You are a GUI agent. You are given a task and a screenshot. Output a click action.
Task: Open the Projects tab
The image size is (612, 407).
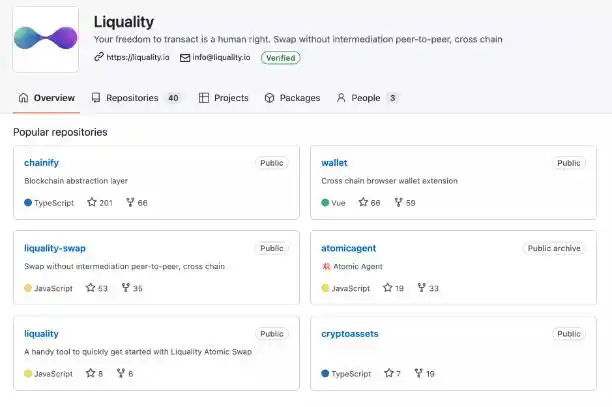click(224, 98)
